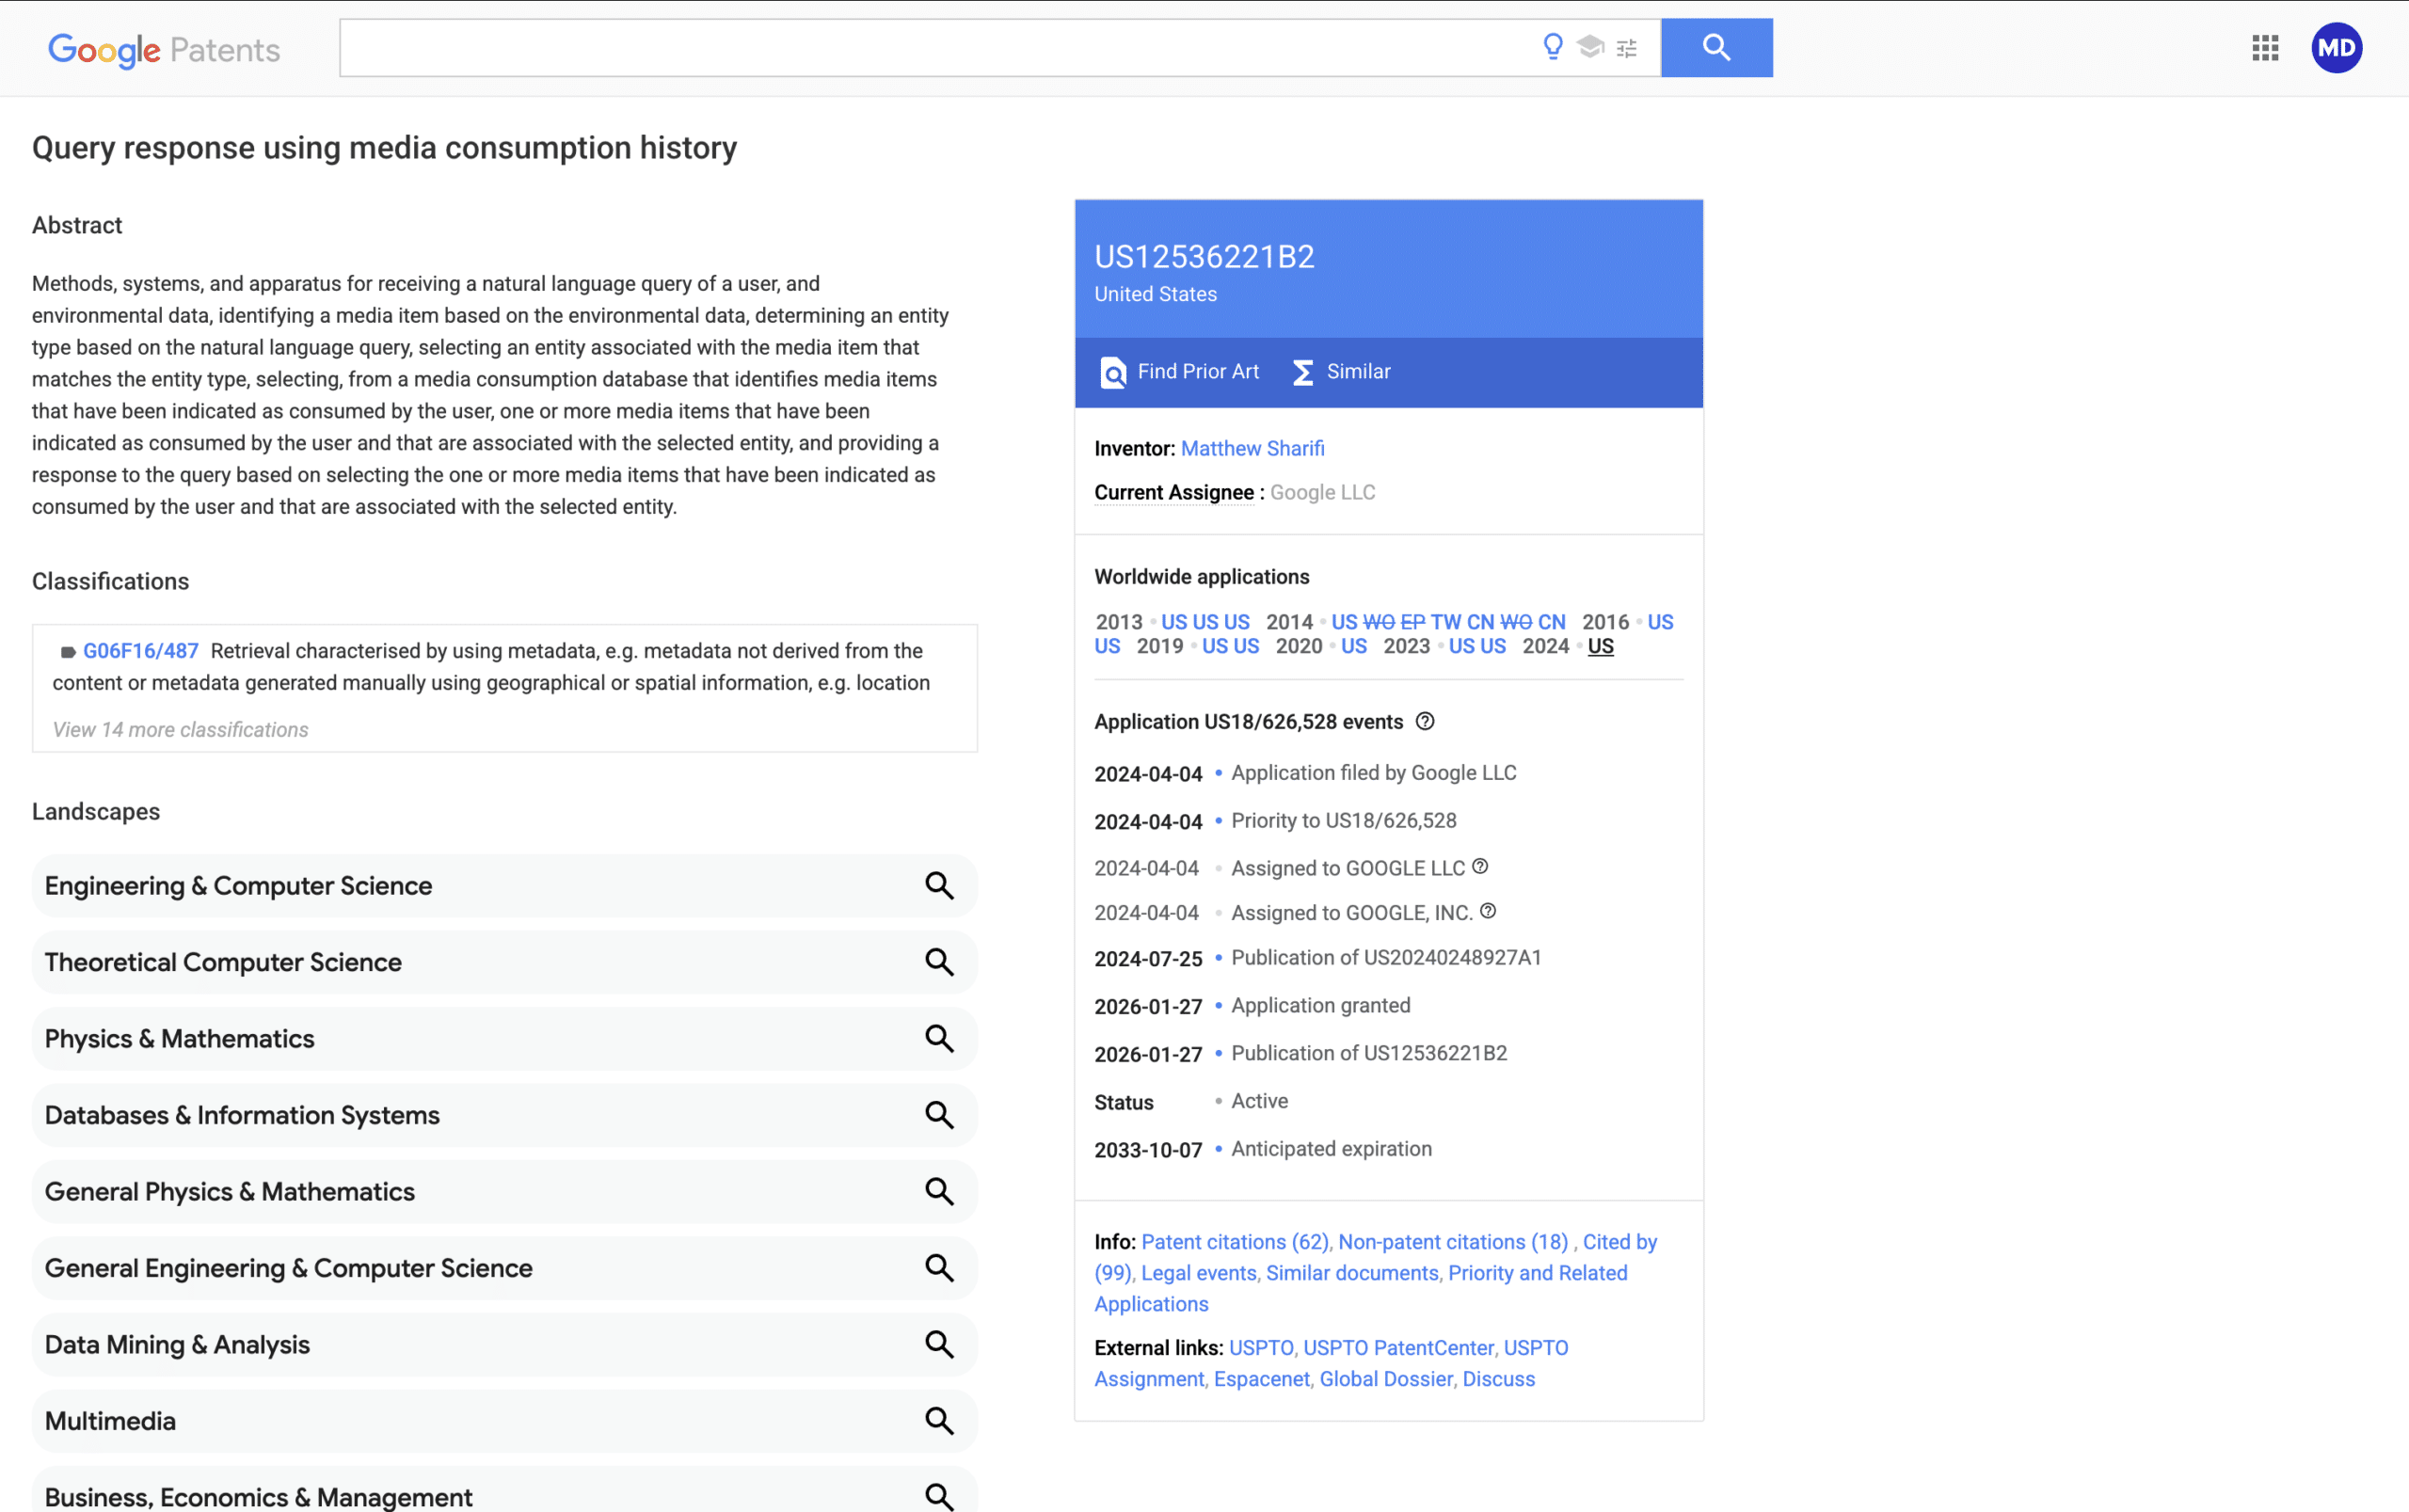Open classification G06F16/487
The width and height of the screenshot is (2409, 1512).
pyautogui.click(x=140, y=650)
